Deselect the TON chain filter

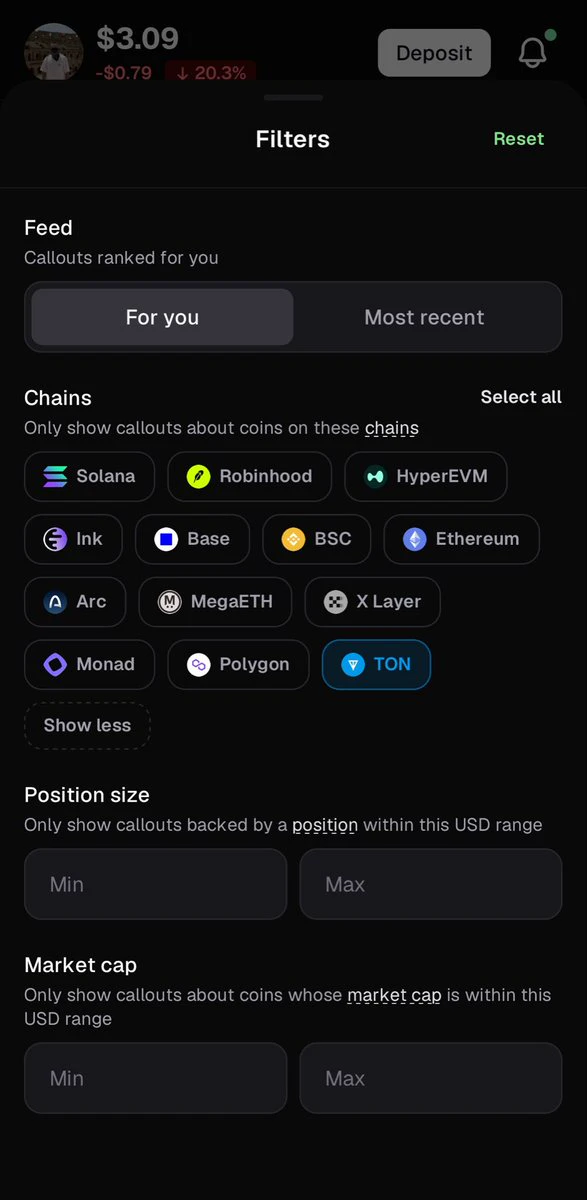(x=376, y=664)
